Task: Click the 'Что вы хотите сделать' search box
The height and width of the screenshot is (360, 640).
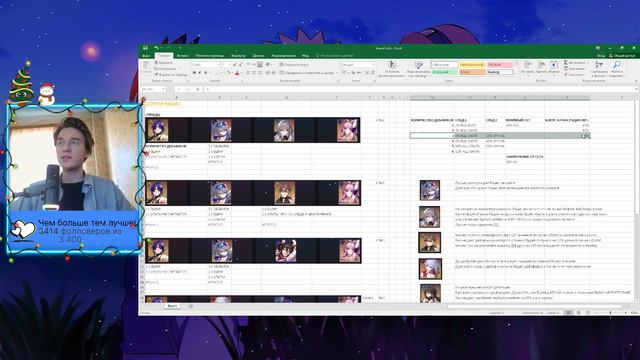Action: [336, 56]
